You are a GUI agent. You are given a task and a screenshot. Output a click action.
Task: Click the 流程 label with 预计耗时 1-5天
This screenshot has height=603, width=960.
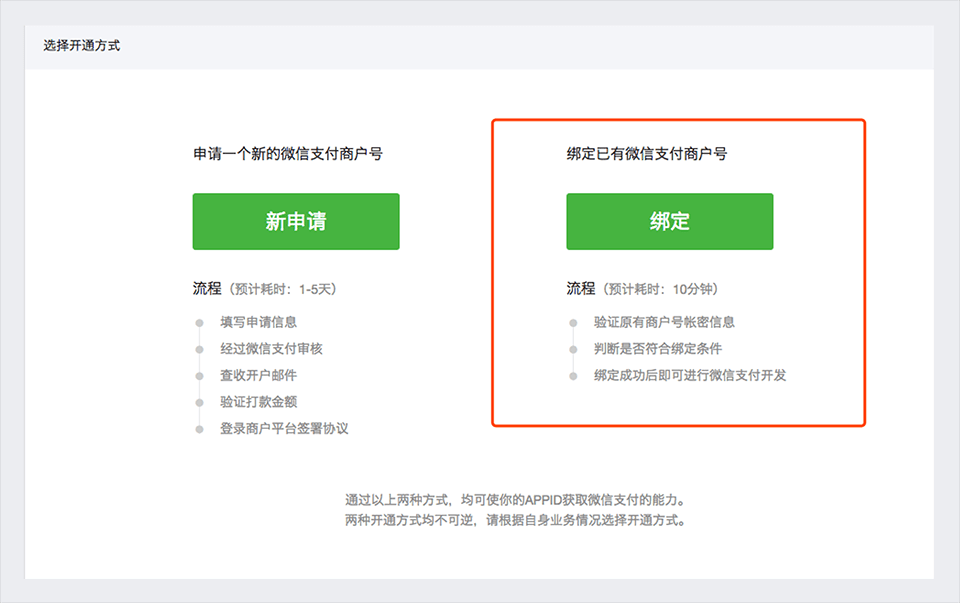pyautogui.click(x=264, y=288)
